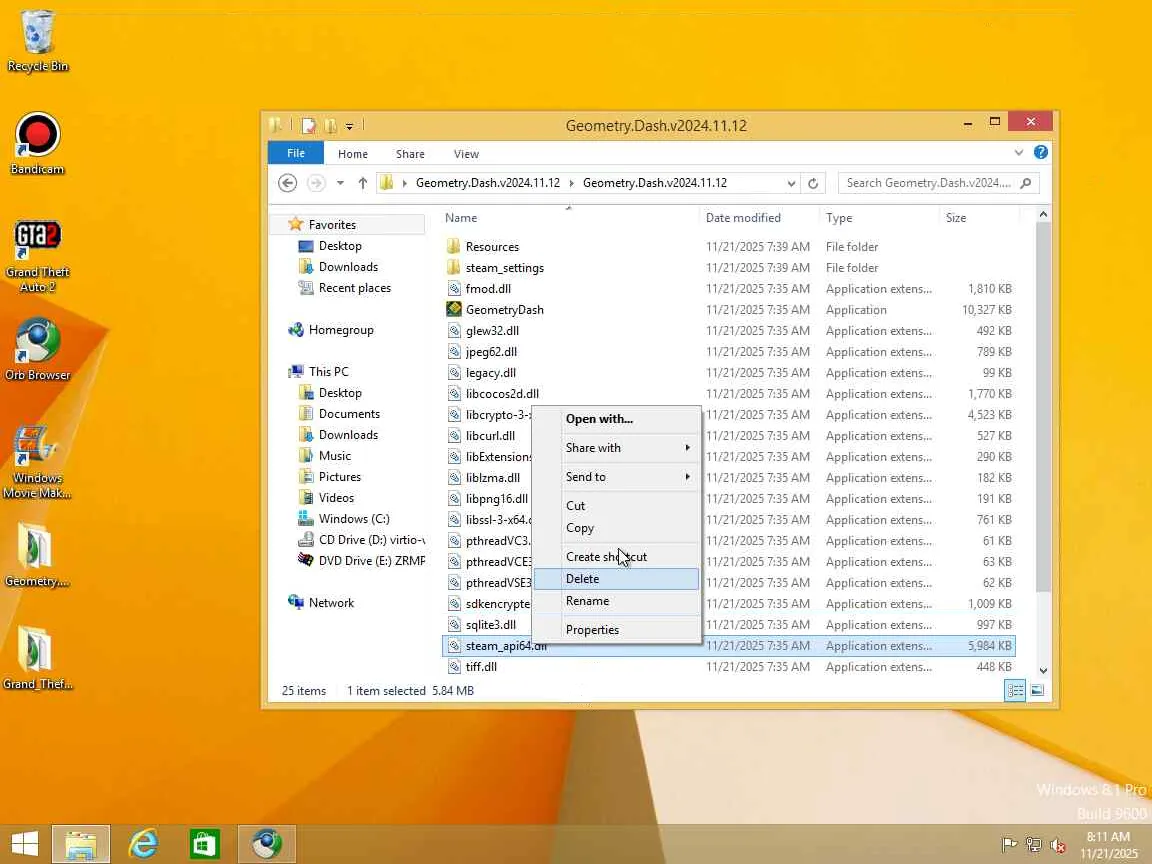Click the chevron between the Geometry.Dash.v2024.11.12 breadcrumbs
The width and height of the screenshot is (1152, 864).
pos(571,183)
